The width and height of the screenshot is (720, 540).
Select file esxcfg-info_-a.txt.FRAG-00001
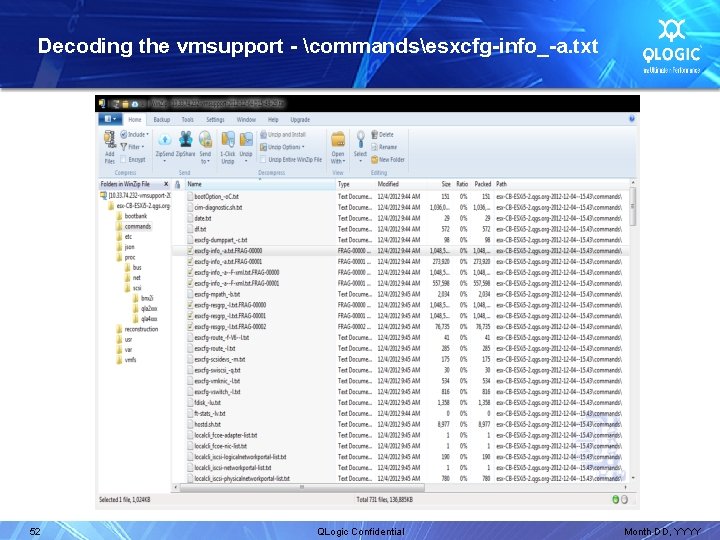[x=398, y=261]
